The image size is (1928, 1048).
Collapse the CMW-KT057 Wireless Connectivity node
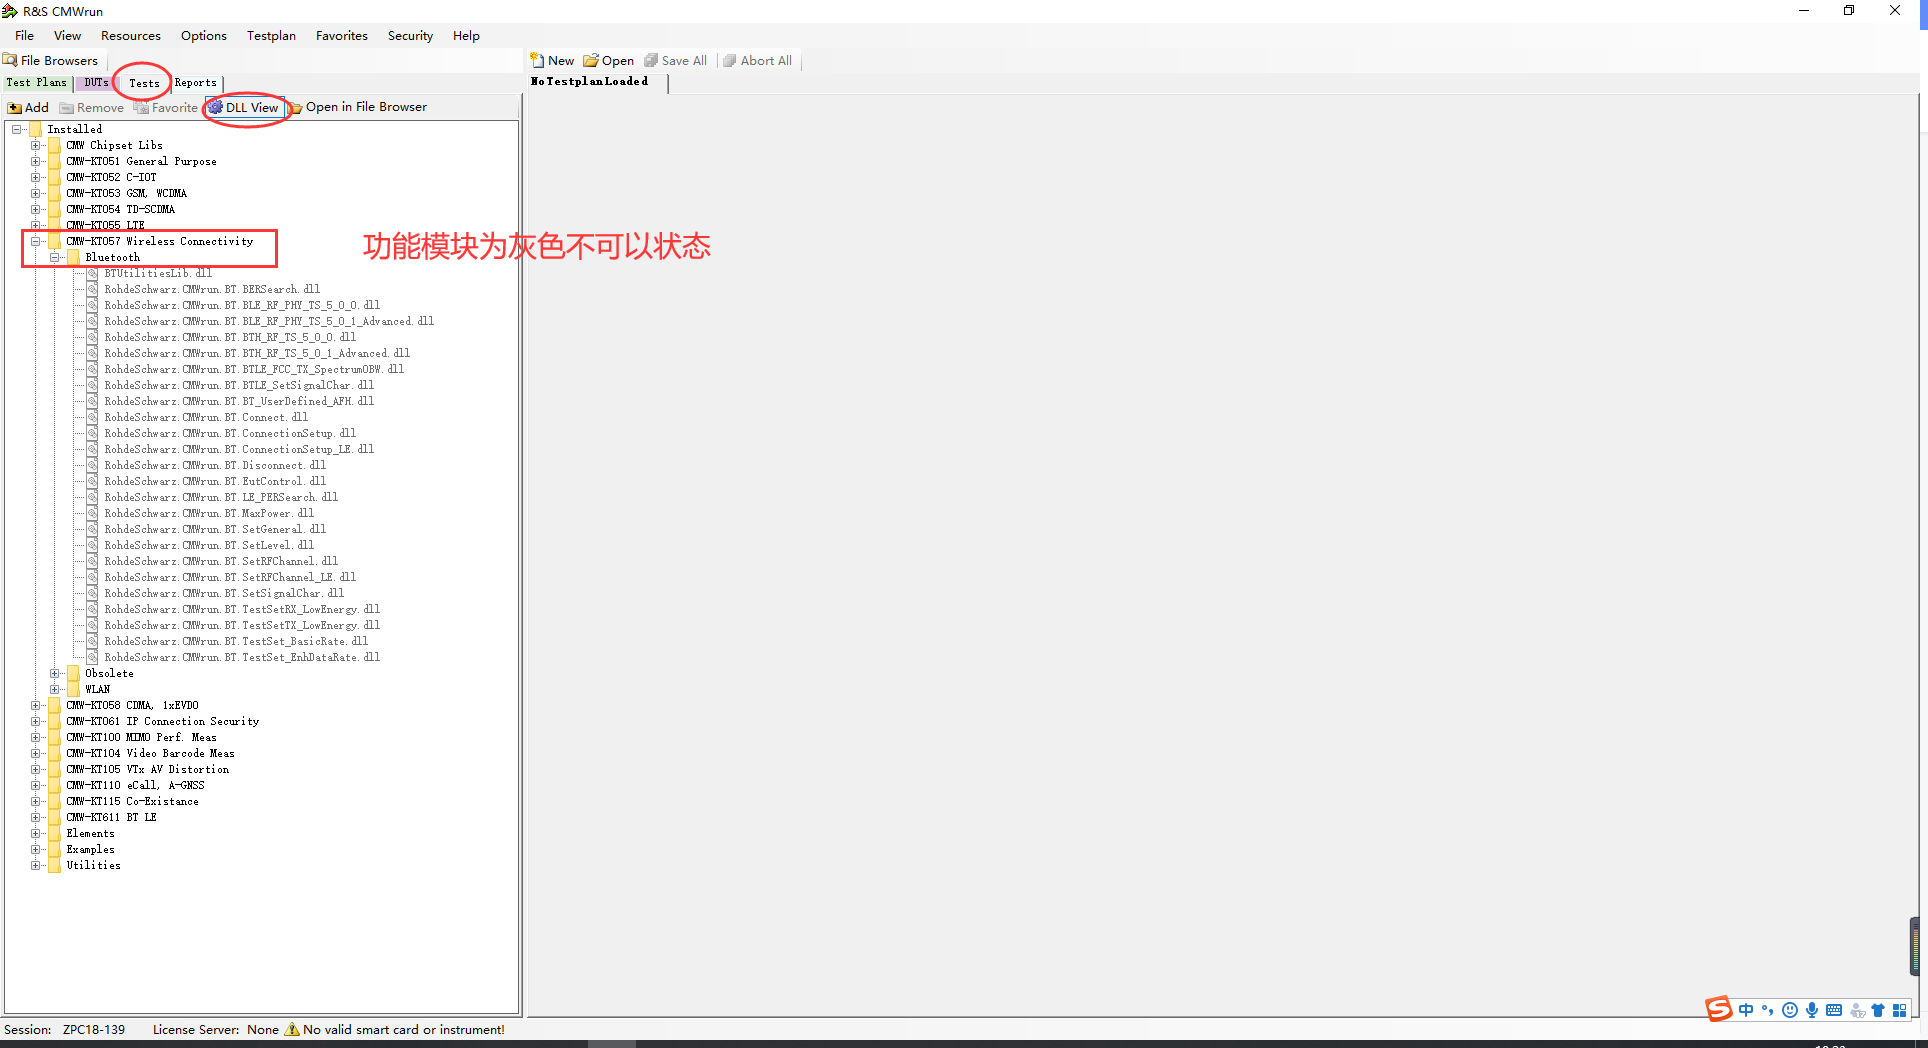pos(36,241)
